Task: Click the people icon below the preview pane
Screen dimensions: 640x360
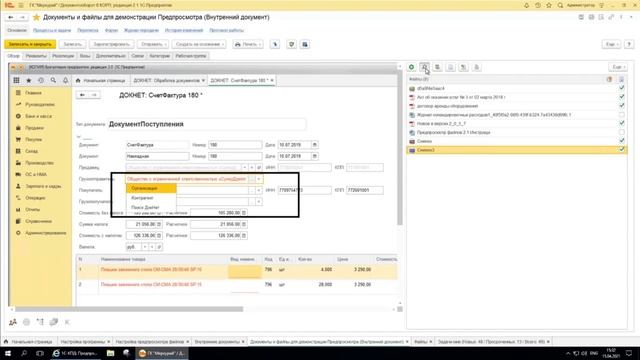Action: [13, 322]
